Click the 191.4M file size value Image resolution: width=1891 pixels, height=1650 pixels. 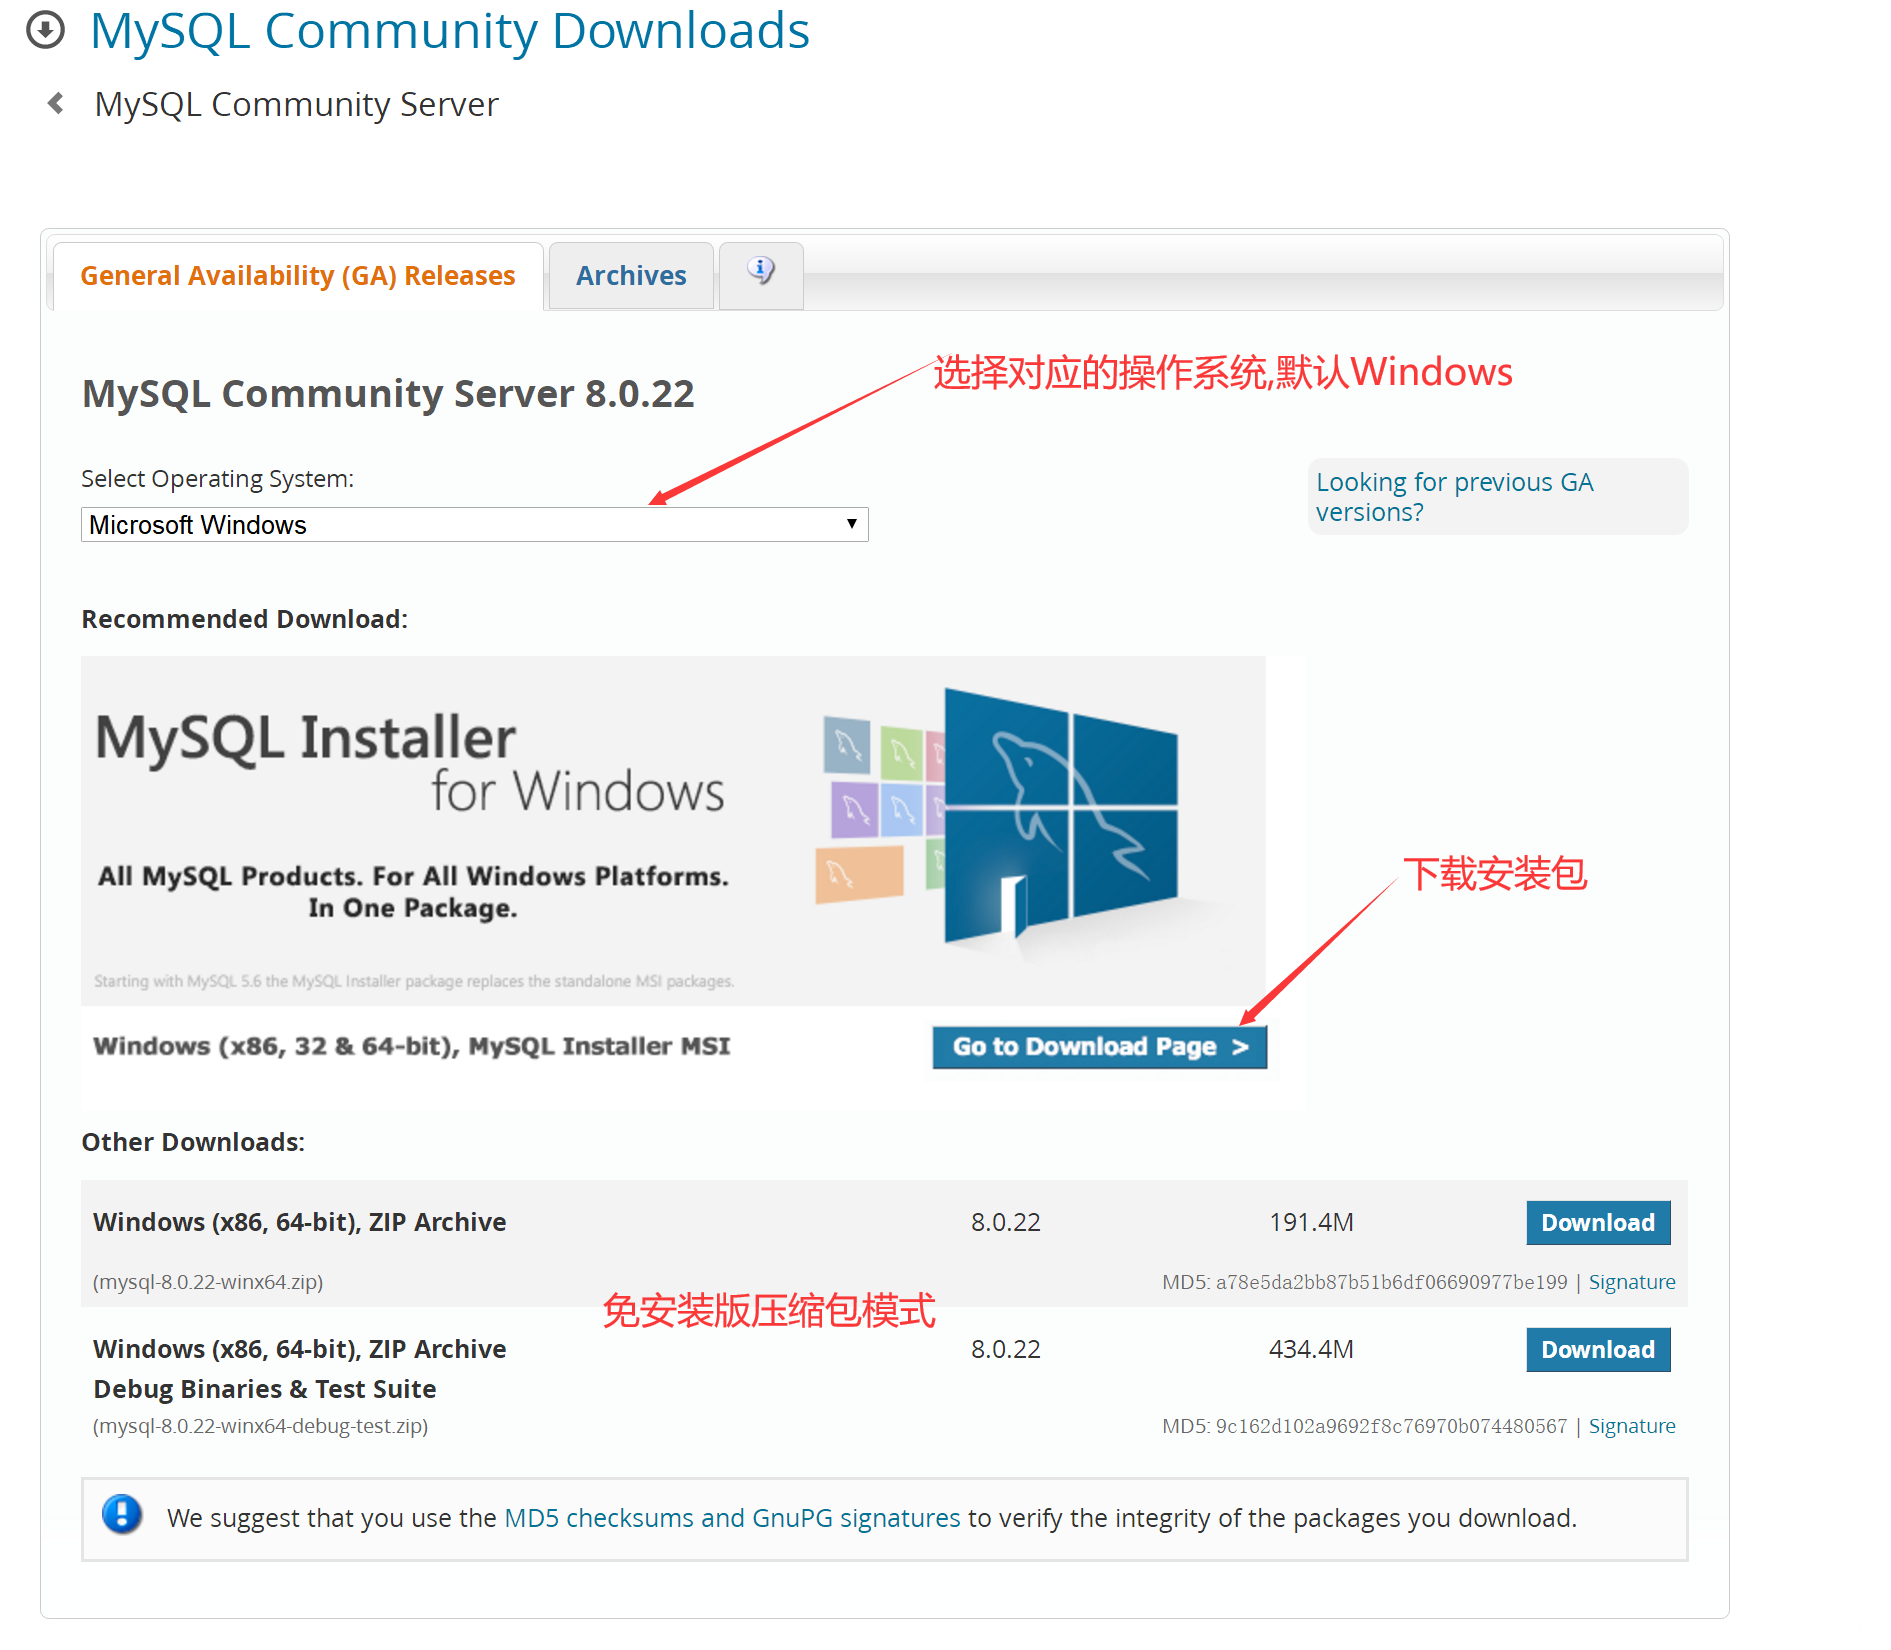point(1311,1222)
